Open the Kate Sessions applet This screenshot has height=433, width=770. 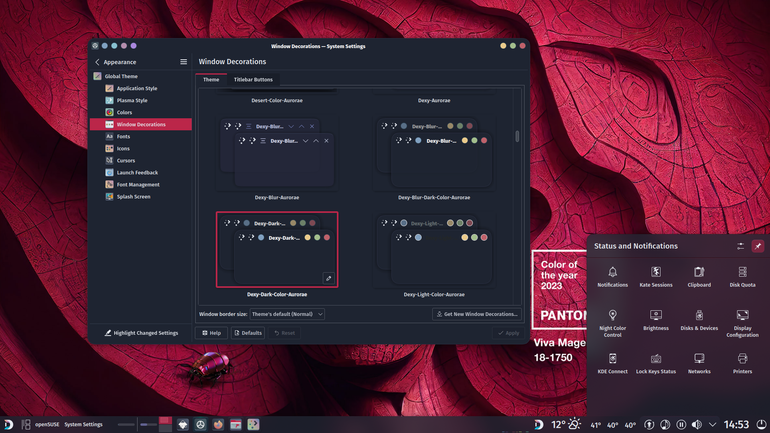click(656, 277)
